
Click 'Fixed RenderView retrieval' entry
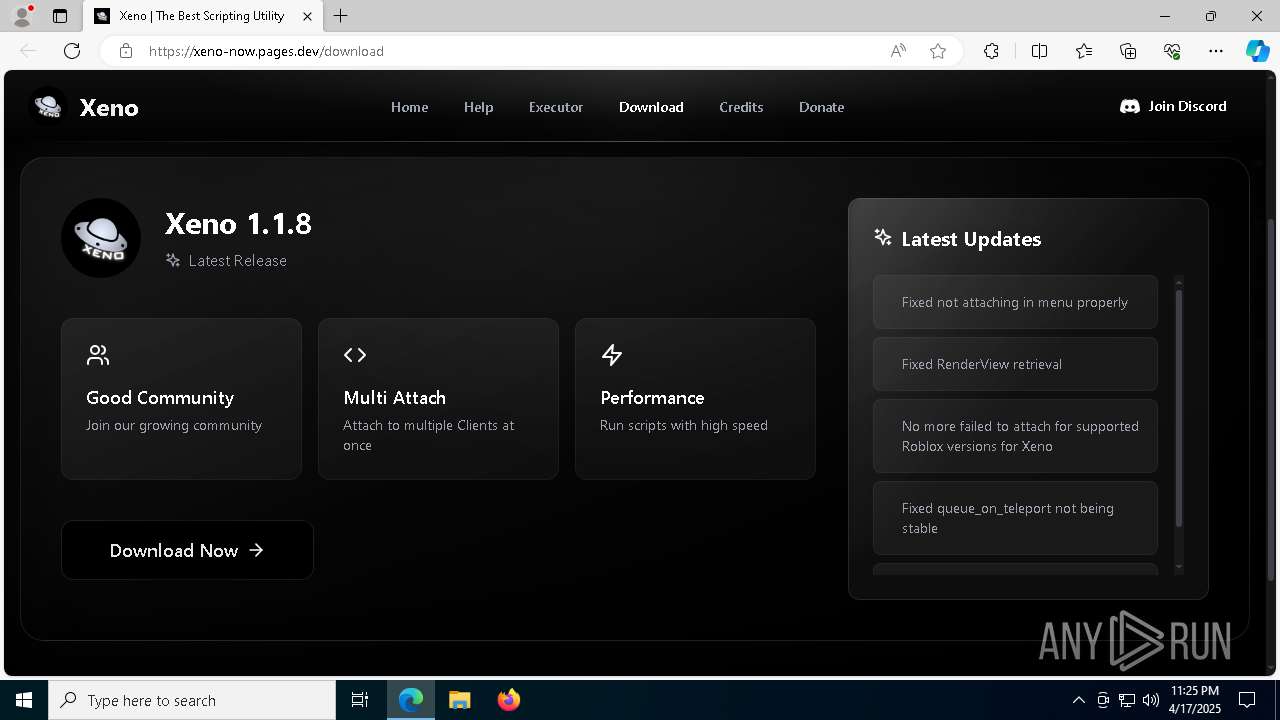1015,364
